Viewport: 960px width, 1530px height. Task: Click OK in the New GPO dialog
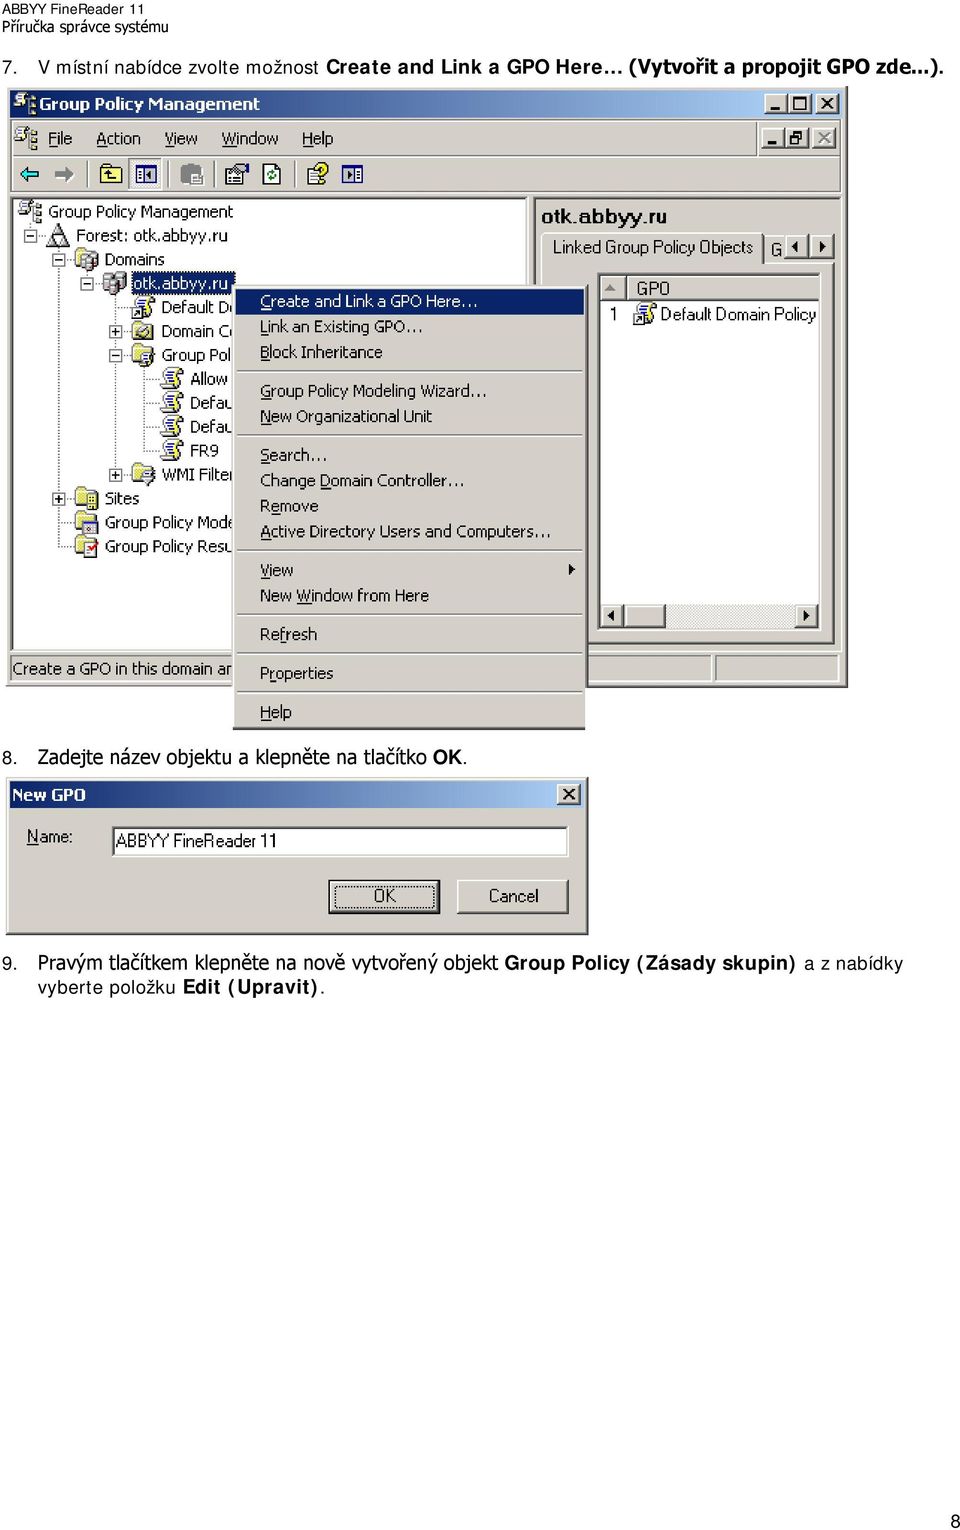[x=384, y=896]
